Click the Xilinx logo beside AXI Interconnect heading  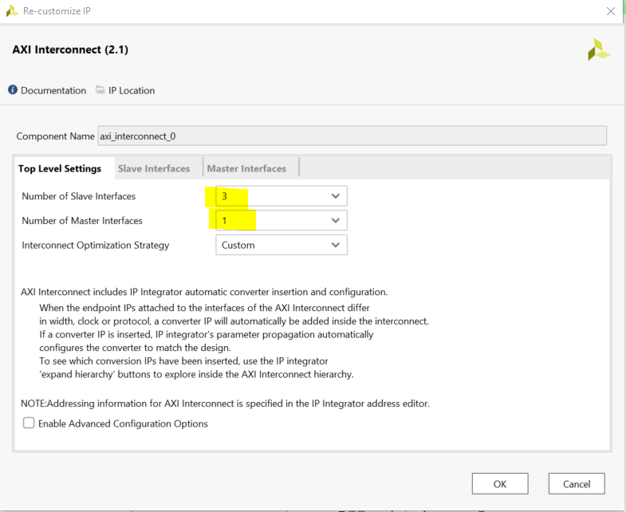pyautogui.click(x=598, y=50)
